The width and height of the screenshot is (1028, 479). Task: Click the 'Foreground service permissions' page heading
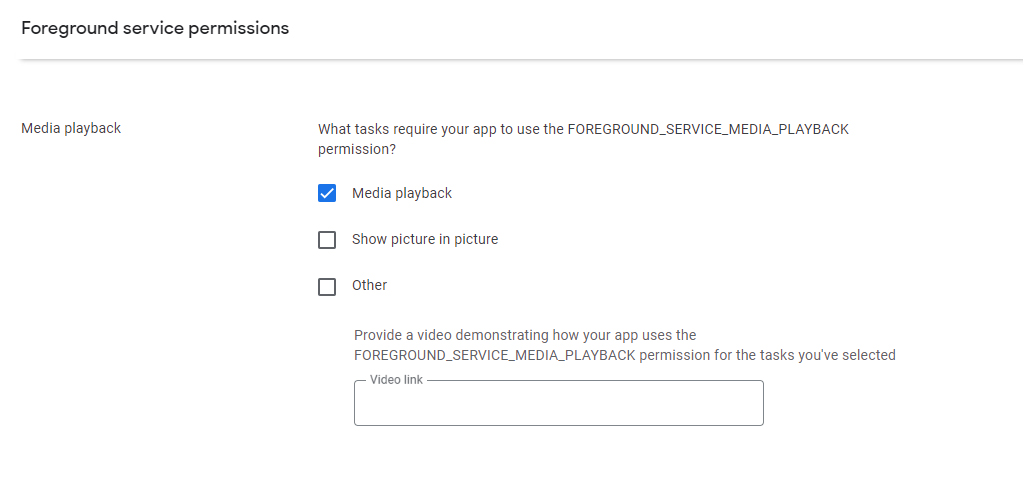(x=155, y=29)
